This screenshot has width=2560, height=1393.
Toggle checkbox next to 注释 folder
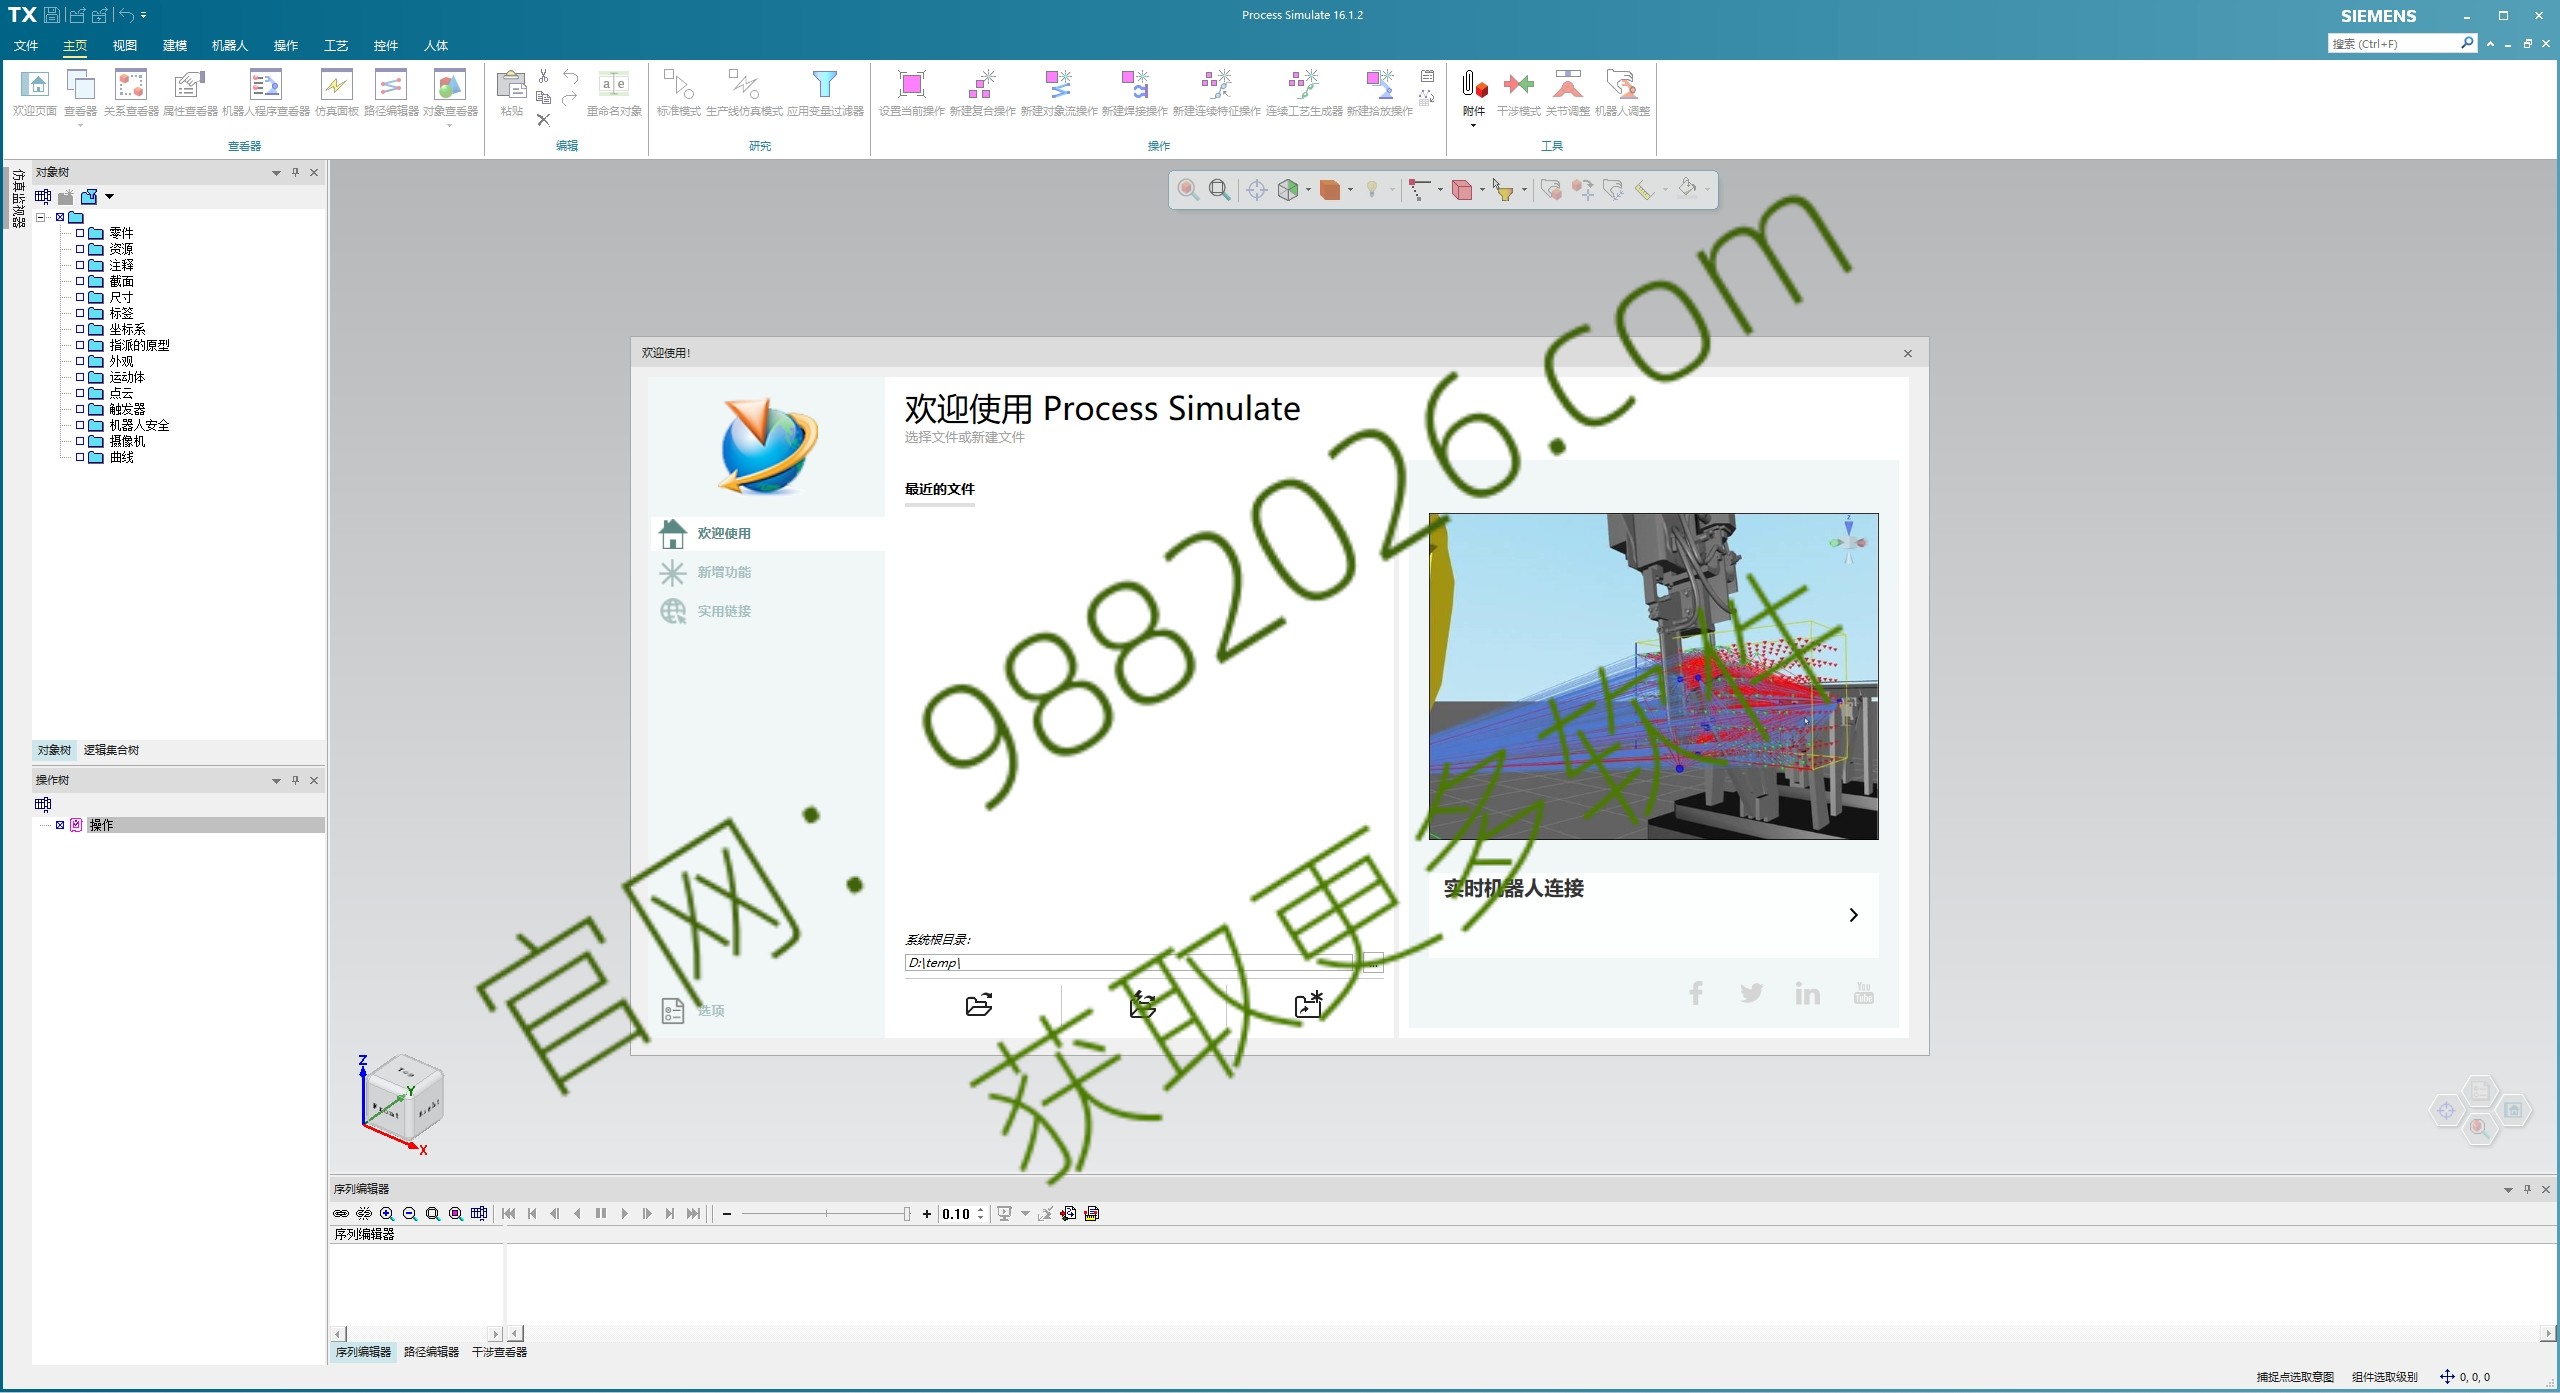tap(80, 265)
